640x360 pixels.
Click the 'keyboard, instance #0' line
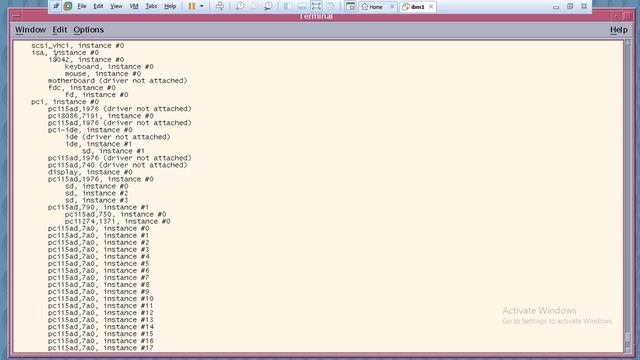[109, 67]
